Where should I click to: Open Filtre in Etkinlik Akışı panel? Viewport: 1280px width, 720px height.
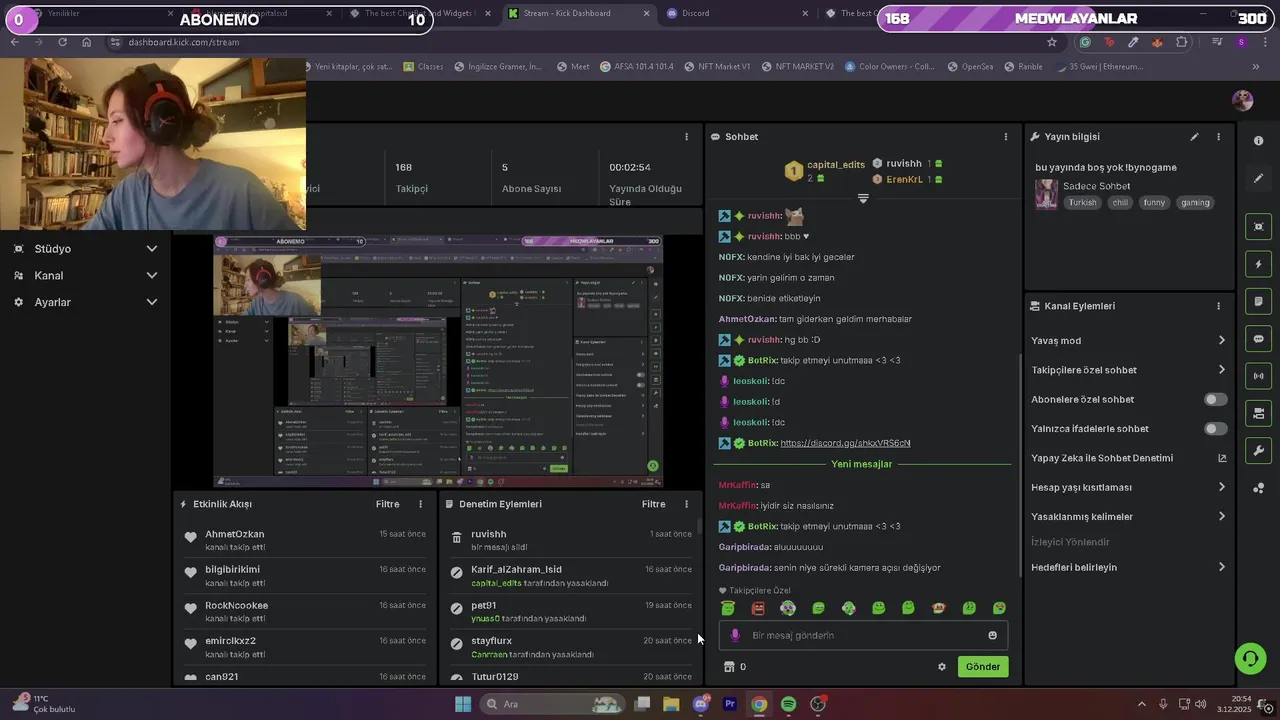(x=387, y=504)
